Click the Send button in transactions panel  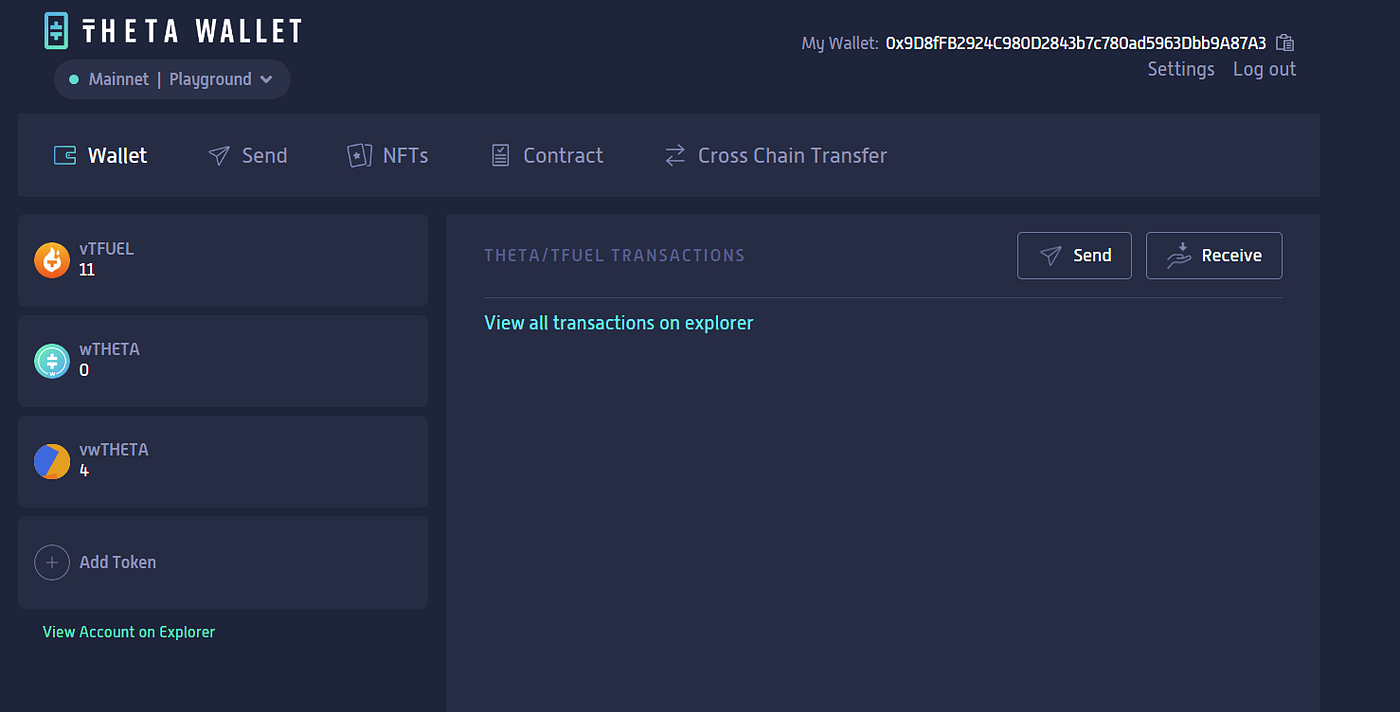[1074, 256]
